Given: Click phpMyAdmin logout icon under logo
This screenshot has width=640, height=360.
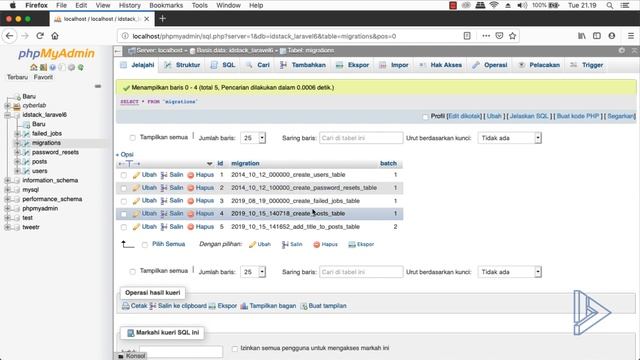Looking at the screenshot, I should point(43,67).
